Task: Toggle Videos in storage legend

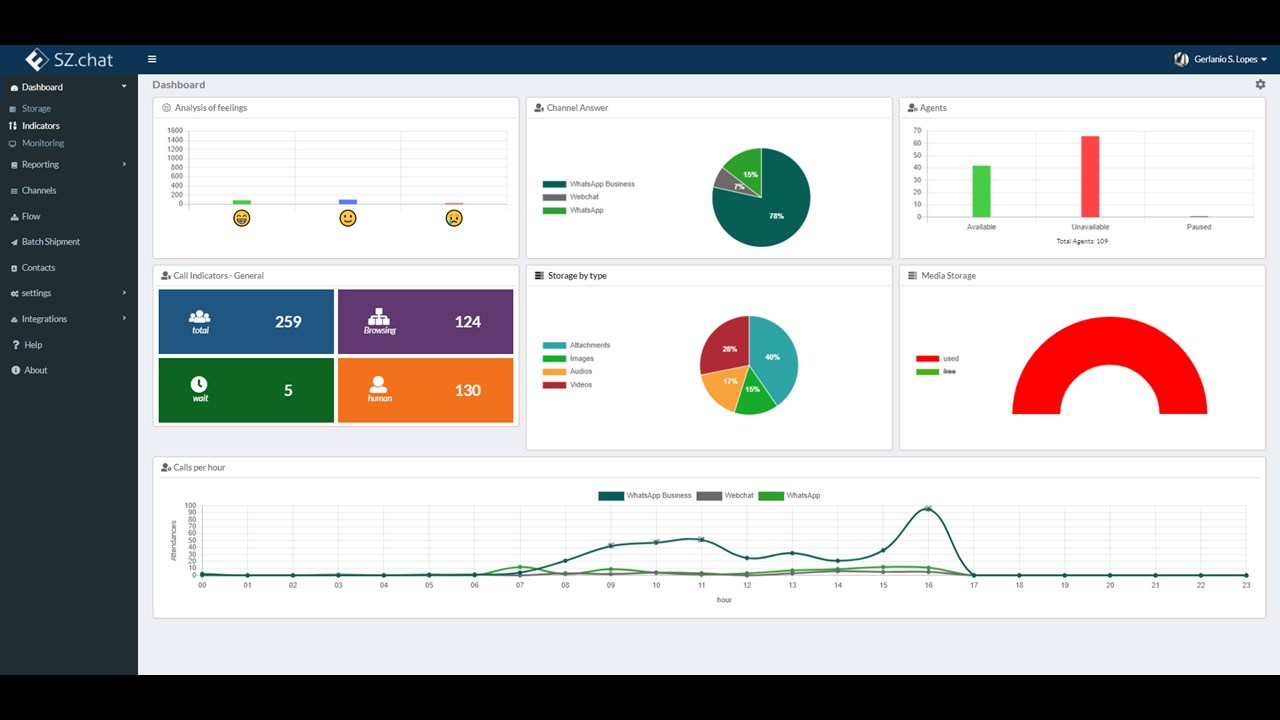Action: point(568,384)
